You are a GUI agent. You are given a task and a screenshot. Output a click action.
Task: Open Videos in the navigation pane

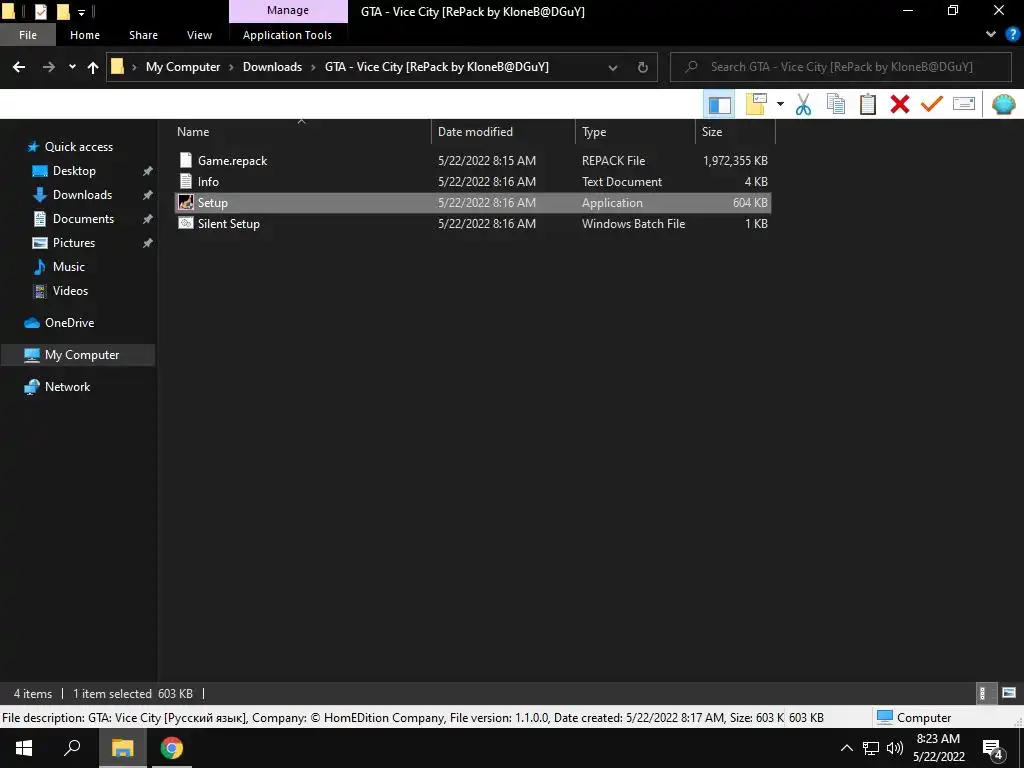(x=70, y=291)
